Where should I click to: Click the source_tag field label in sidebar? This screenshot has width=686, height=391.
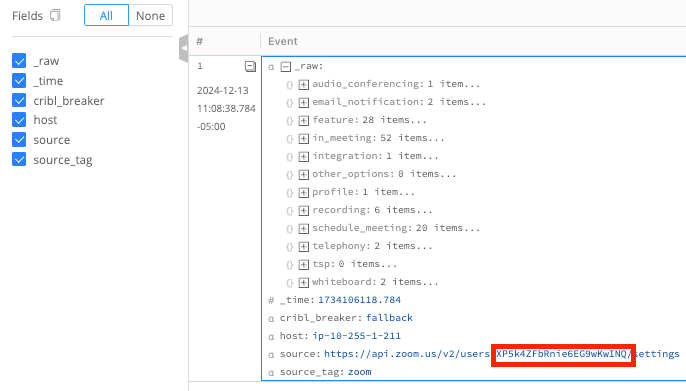[63, 160]
